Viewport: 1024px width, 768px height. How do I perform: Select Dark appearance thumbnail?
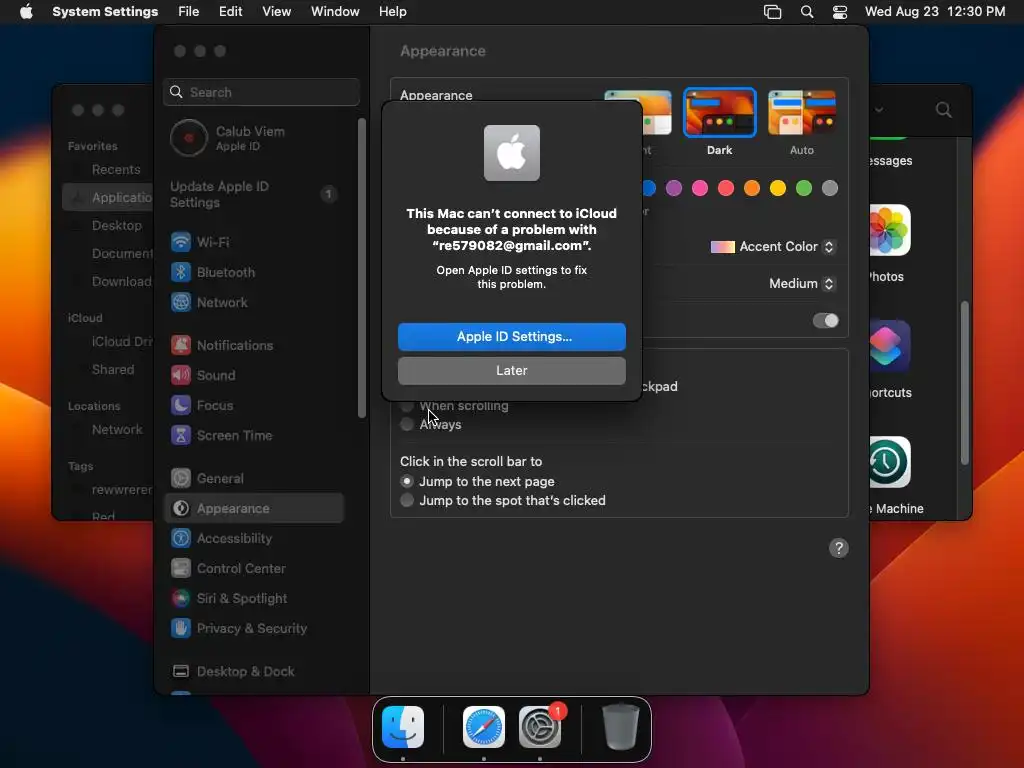pyautogui.click(x=720, y=113)
